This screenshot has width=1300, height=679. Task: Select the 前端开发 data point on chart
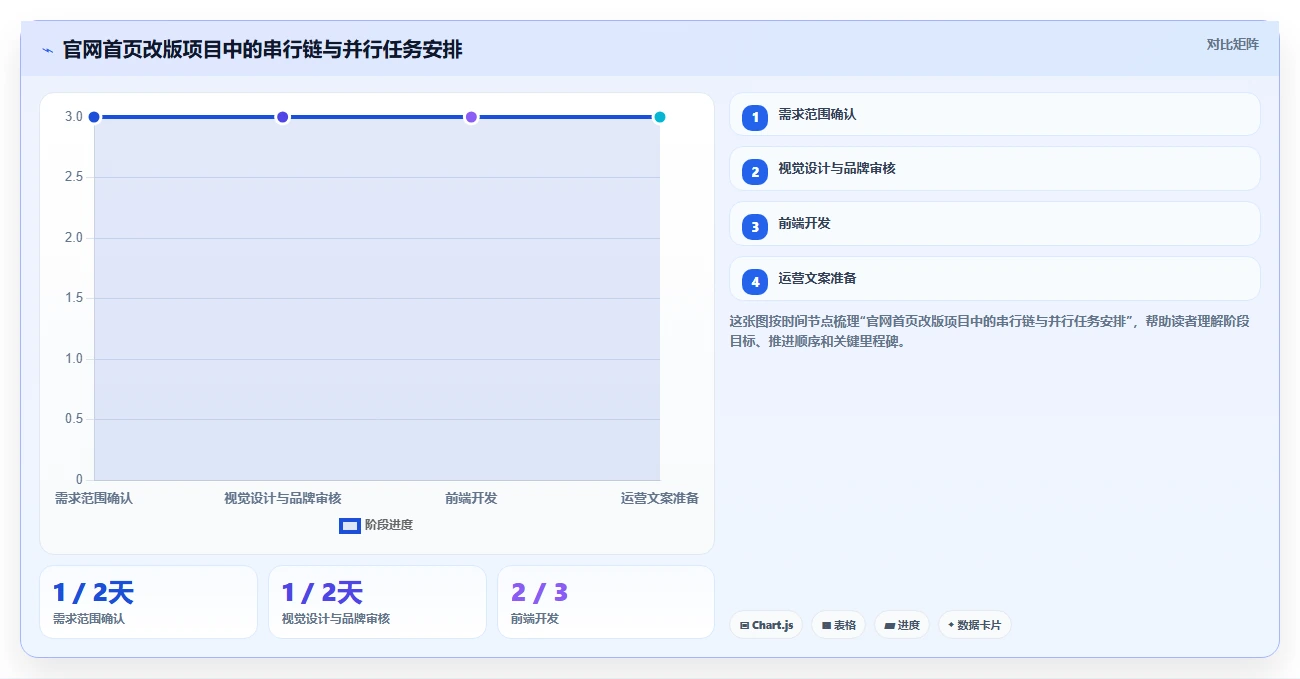click(x=471, y=117)
